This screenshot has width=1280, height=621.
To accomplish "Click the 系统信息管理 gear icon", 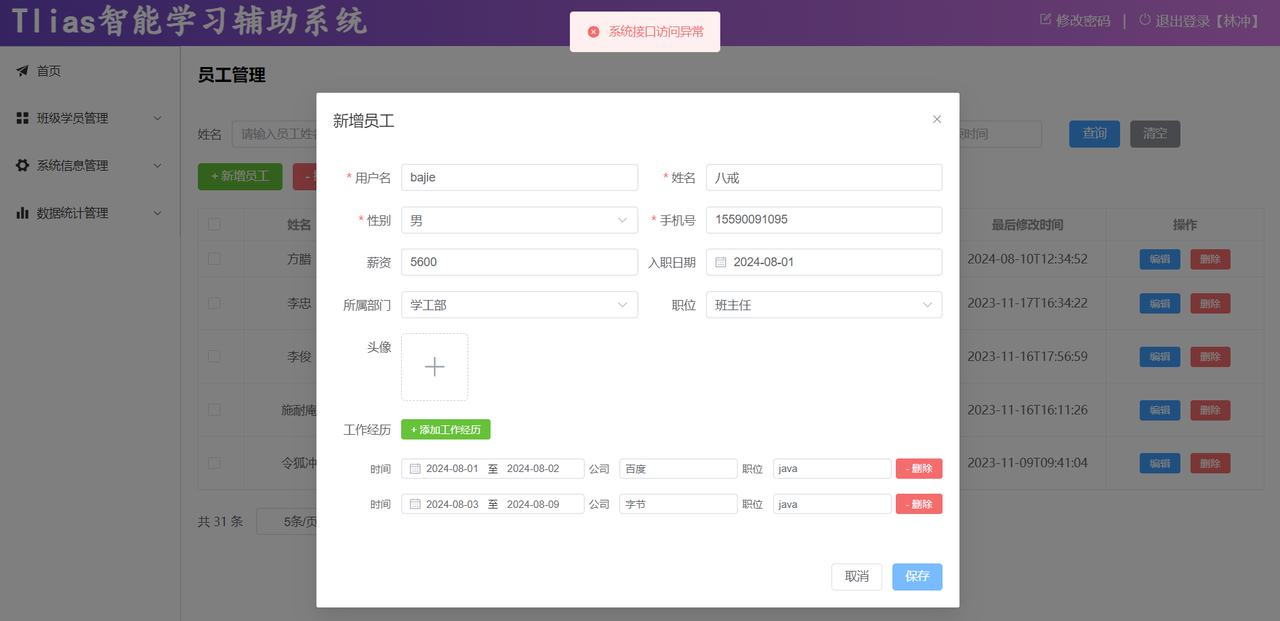I will pyautogui.click(x=22, y=166).
